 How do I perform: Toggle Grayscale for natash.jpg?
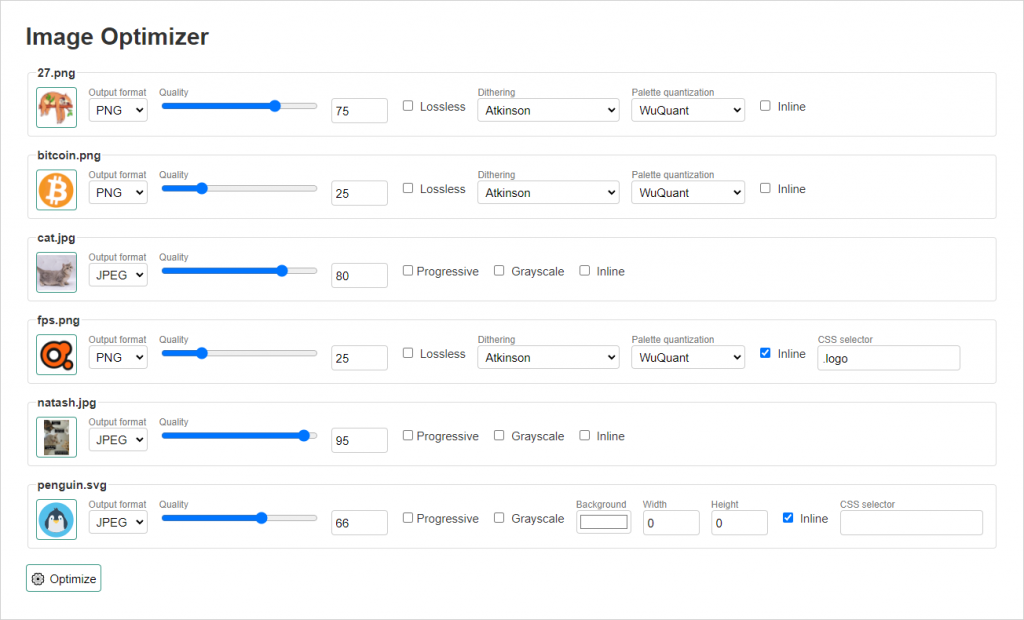tap(499, 435)
